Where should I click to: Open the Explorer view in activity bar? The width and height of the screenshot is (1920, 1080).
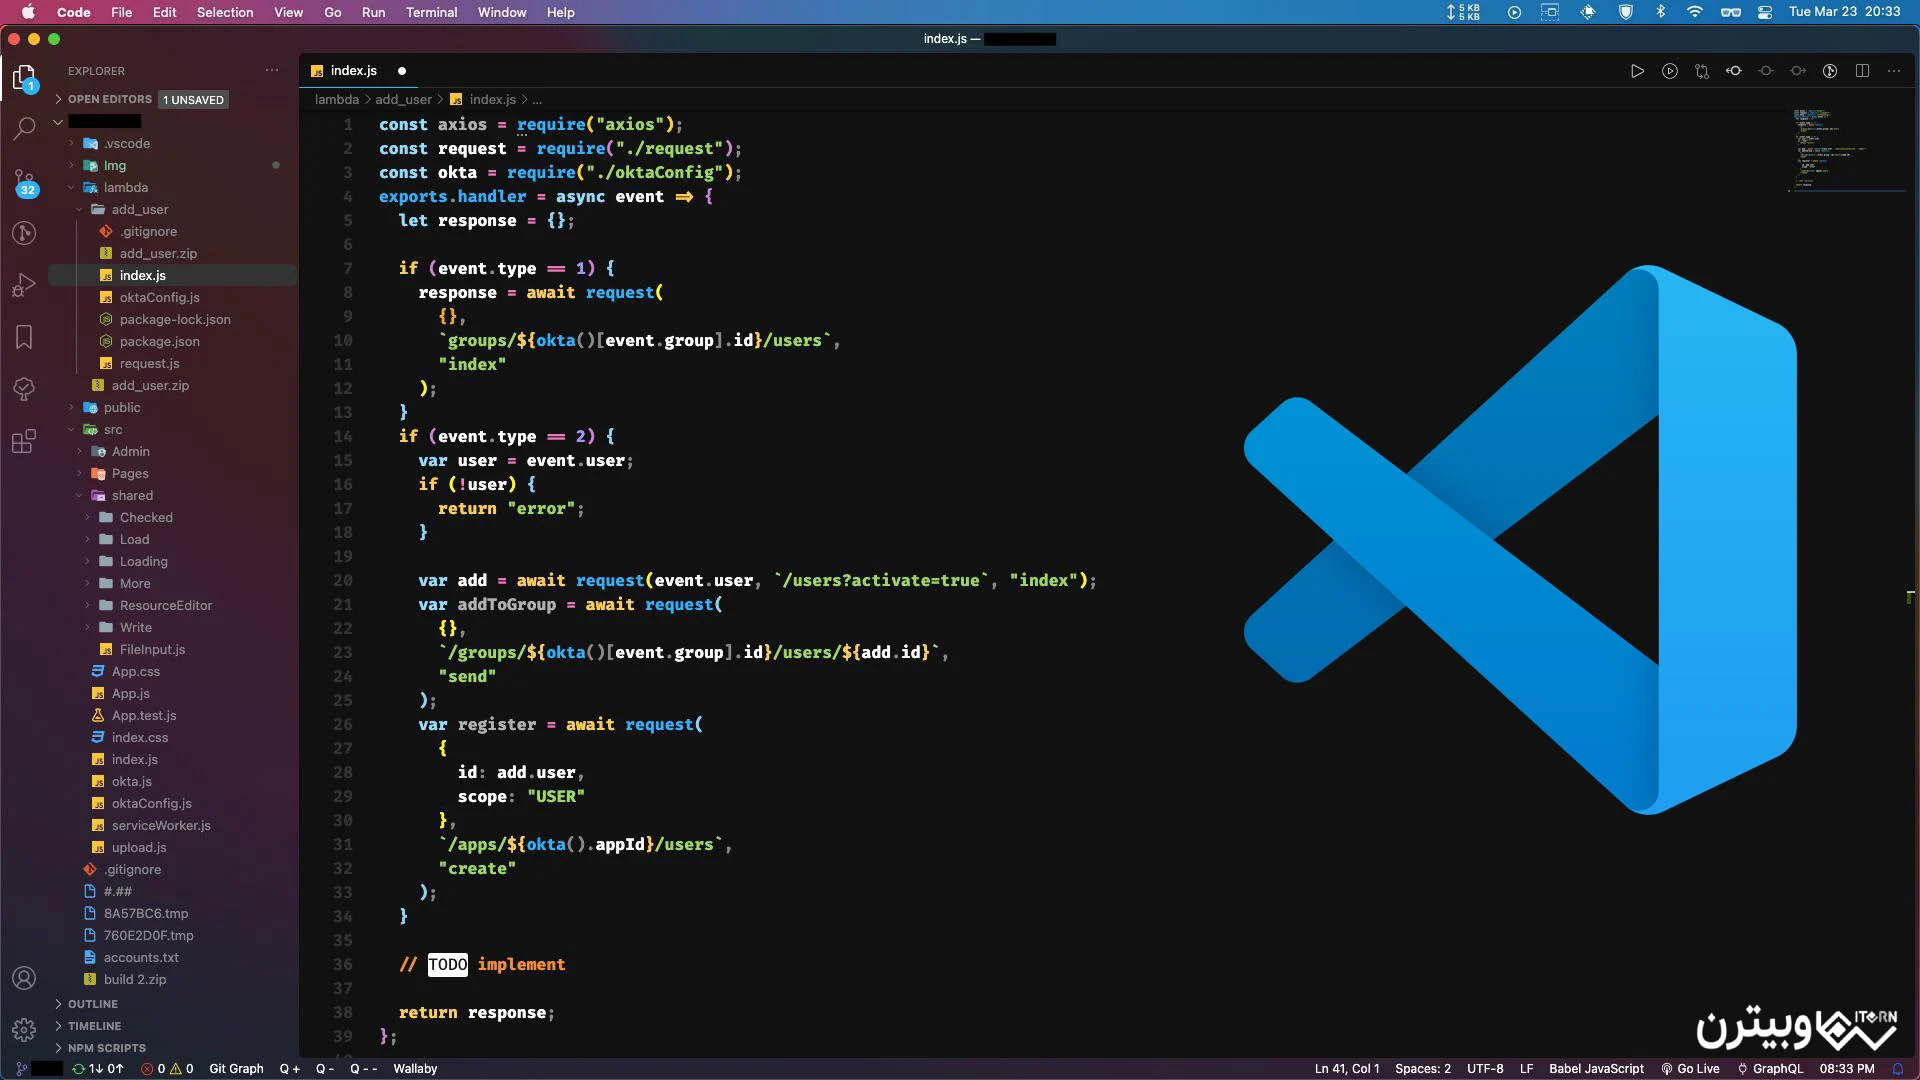pos(24,78)
